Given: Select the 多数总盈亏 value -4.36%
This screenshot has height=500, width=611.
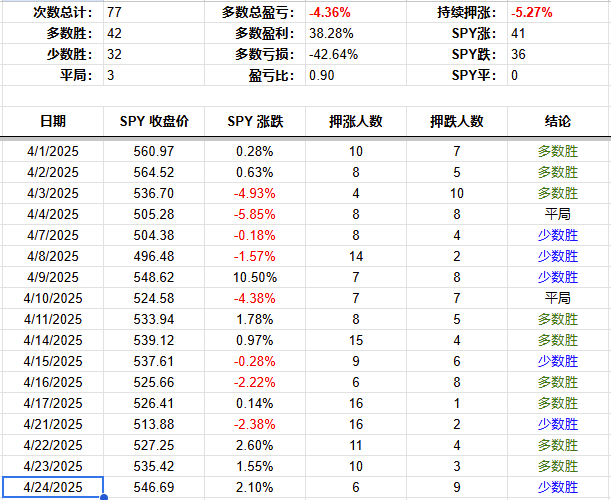Looking at the screenshot, I should pyautogui.click(x=330, y=13).
